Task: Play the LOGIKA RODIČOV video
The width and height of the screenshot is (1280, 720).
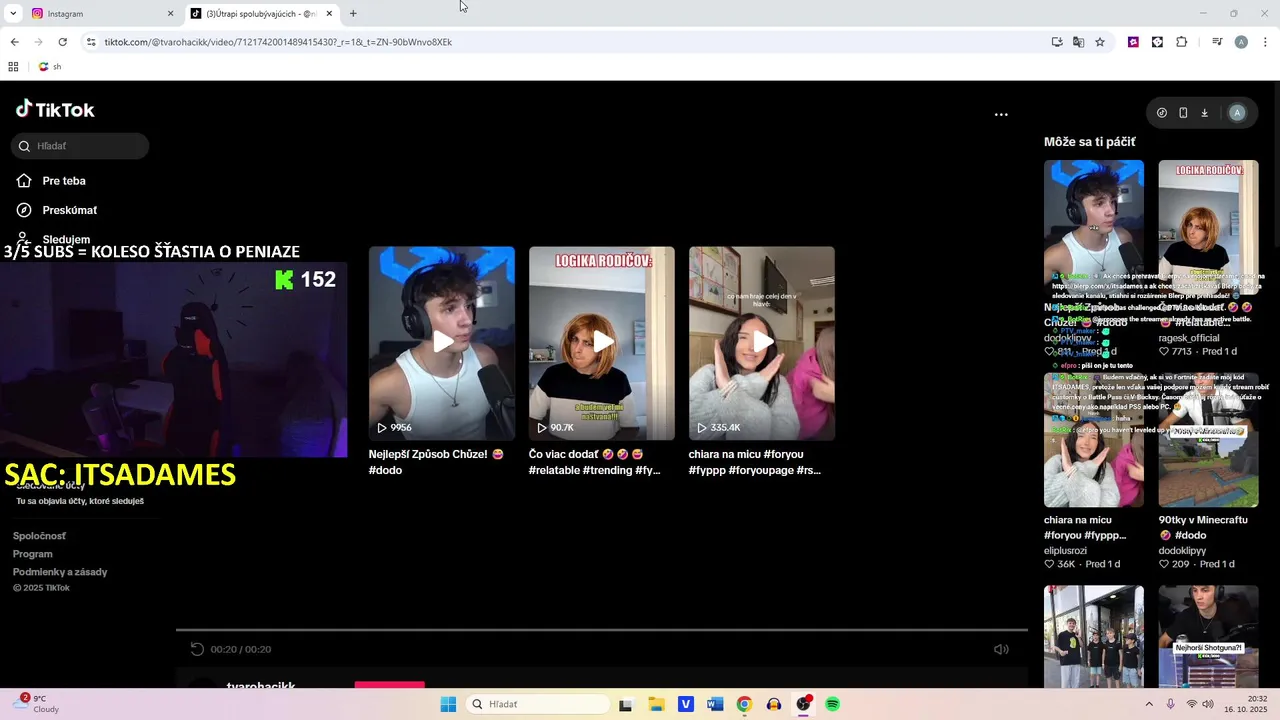Action: tap(602, 343)
